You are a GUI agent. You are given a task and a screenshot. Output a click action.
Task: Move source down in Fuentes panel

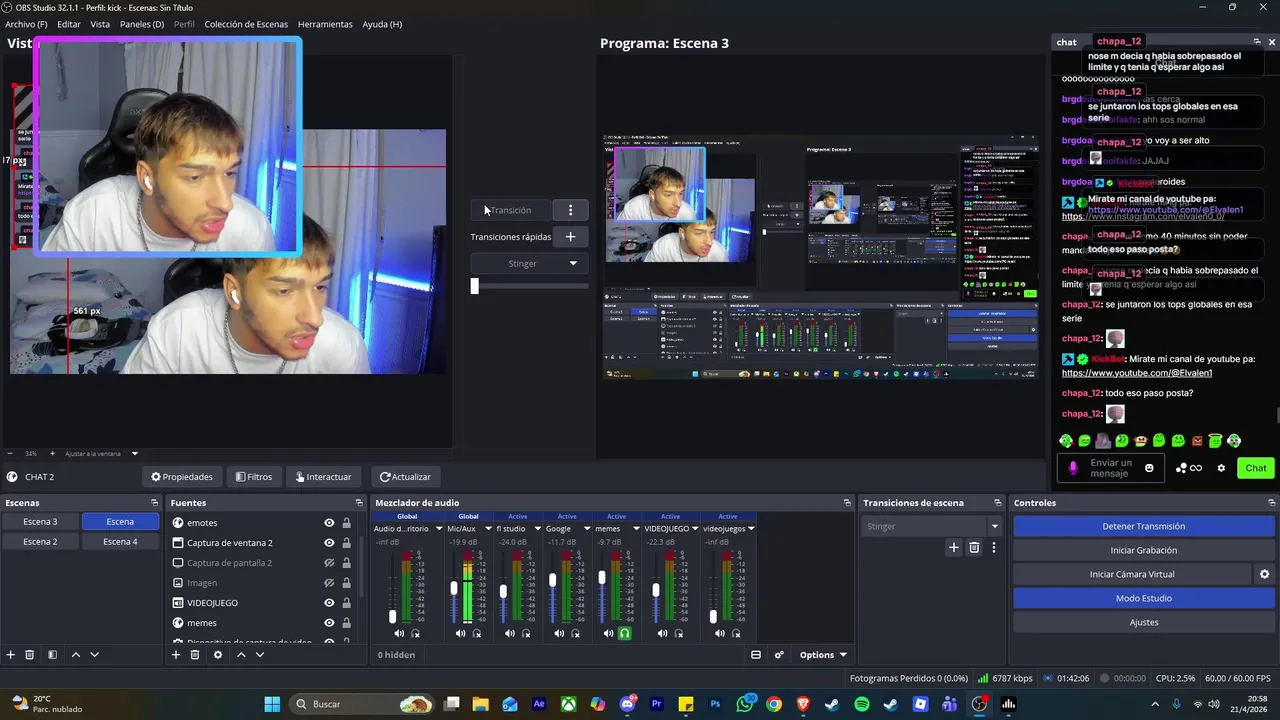coord(259,655)
